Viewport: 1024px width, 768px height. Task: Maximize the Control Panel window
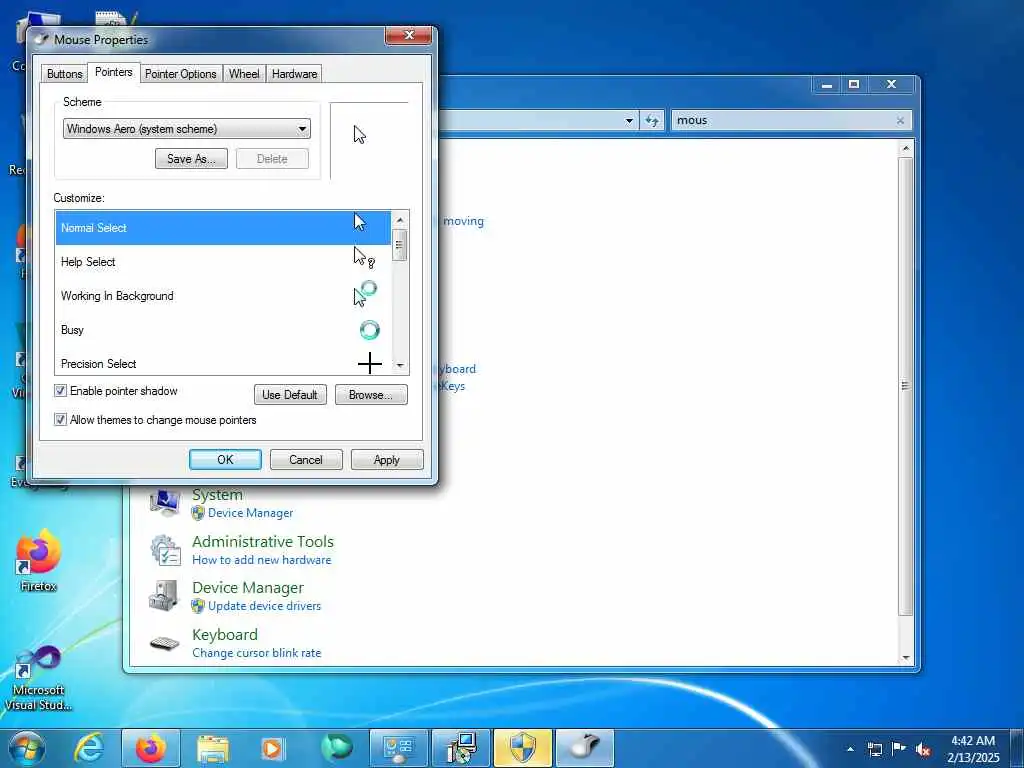click(854, 84)
